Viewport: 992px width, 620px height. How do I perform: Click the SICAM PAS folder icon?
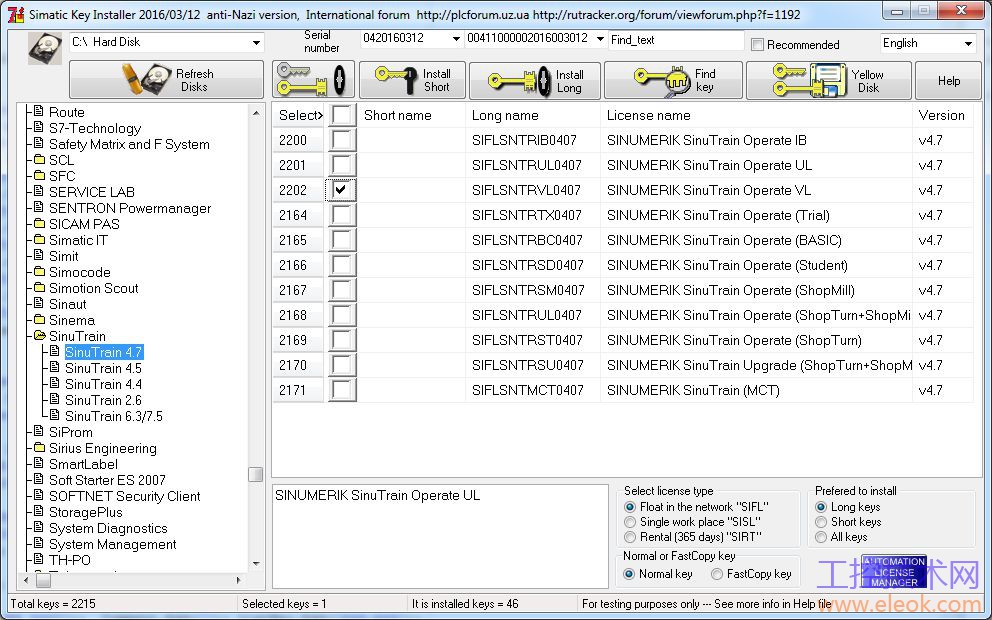(39, 223)
